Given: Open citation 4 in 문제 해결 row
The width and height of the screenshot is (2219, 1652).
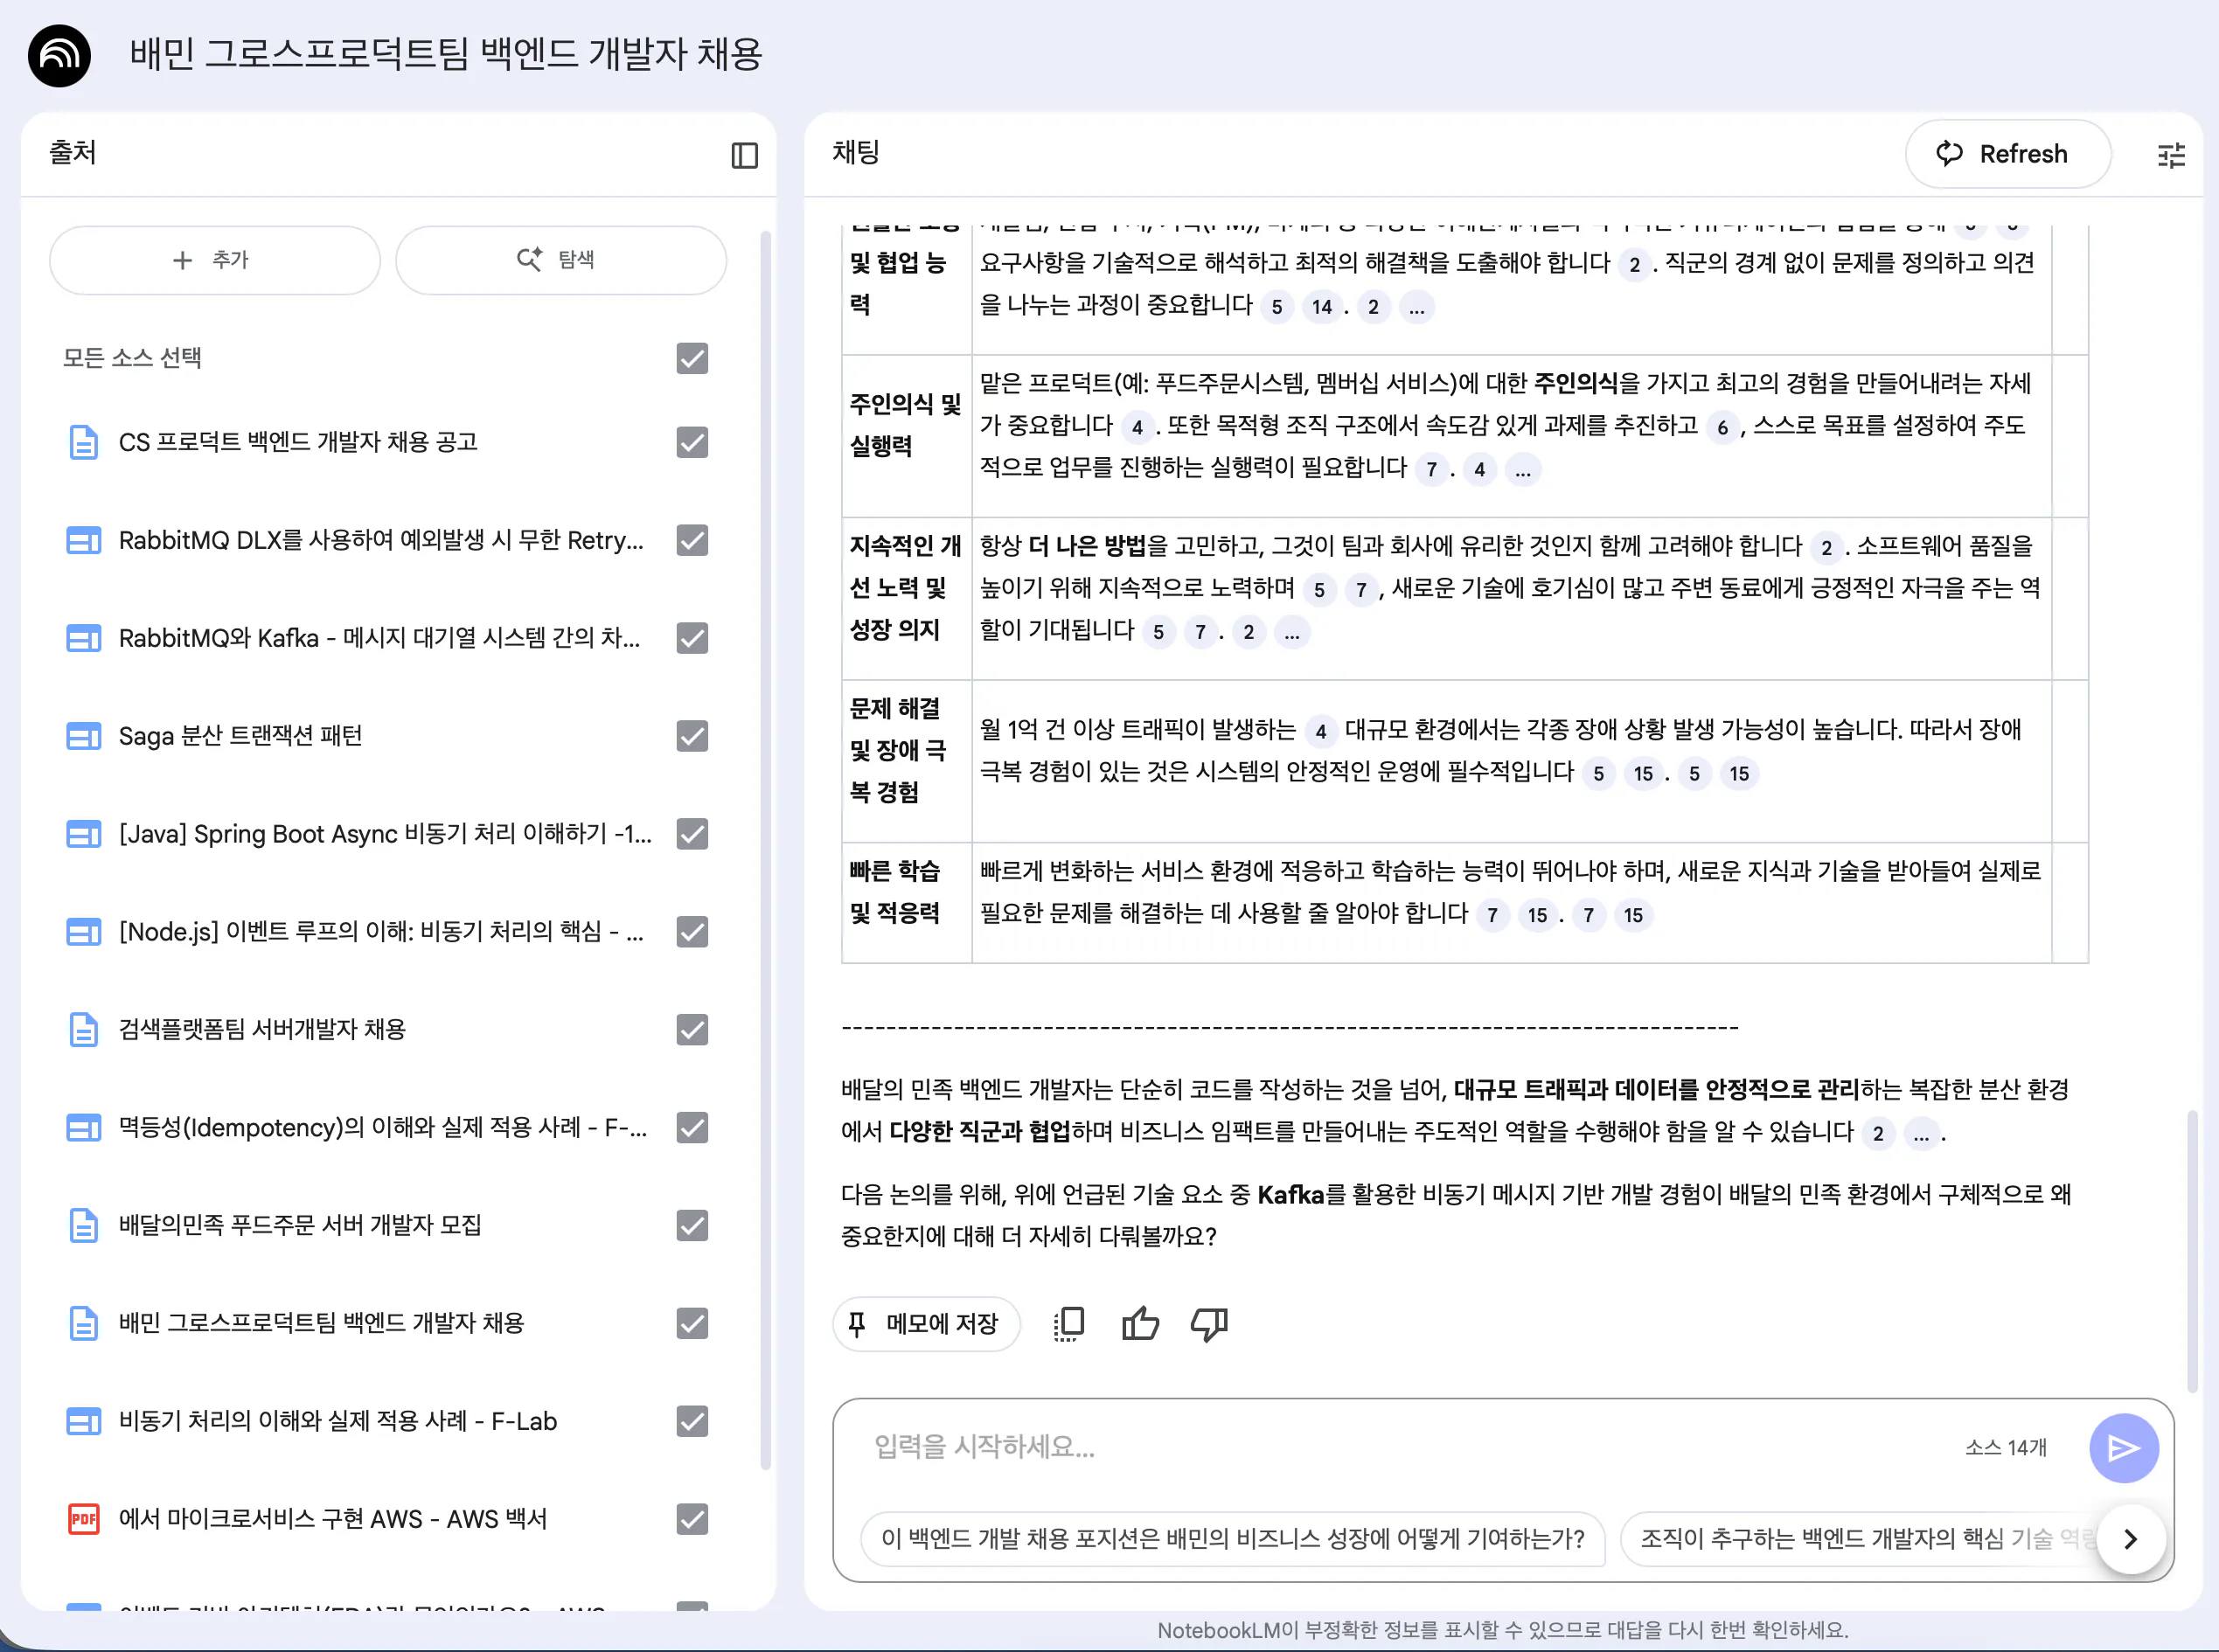Looking at the screenshot, I should click(1320, 732).
